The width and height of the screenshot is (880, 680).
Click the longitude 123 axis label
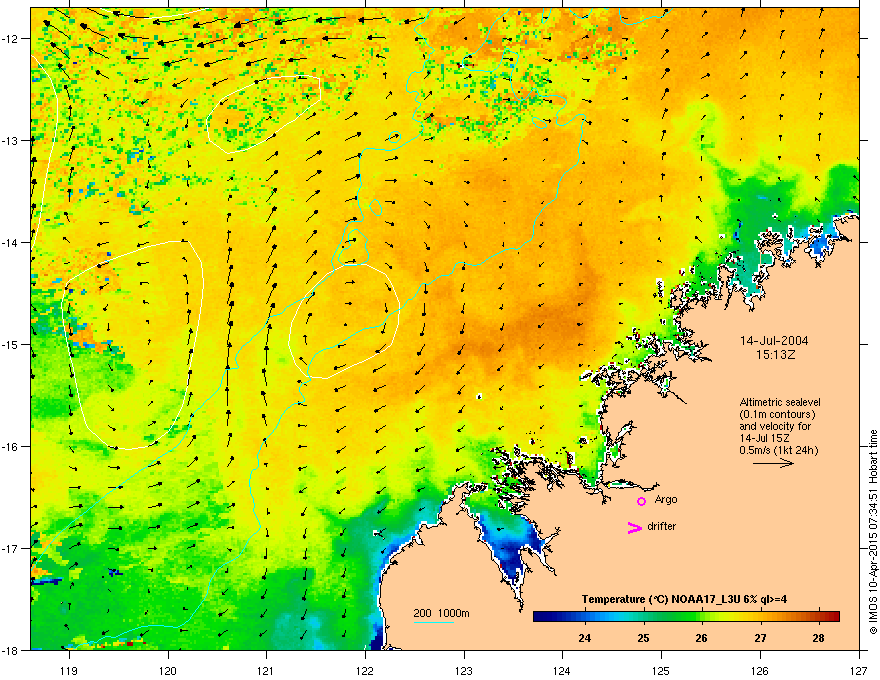pyautogui.click(x=464, y=670)
